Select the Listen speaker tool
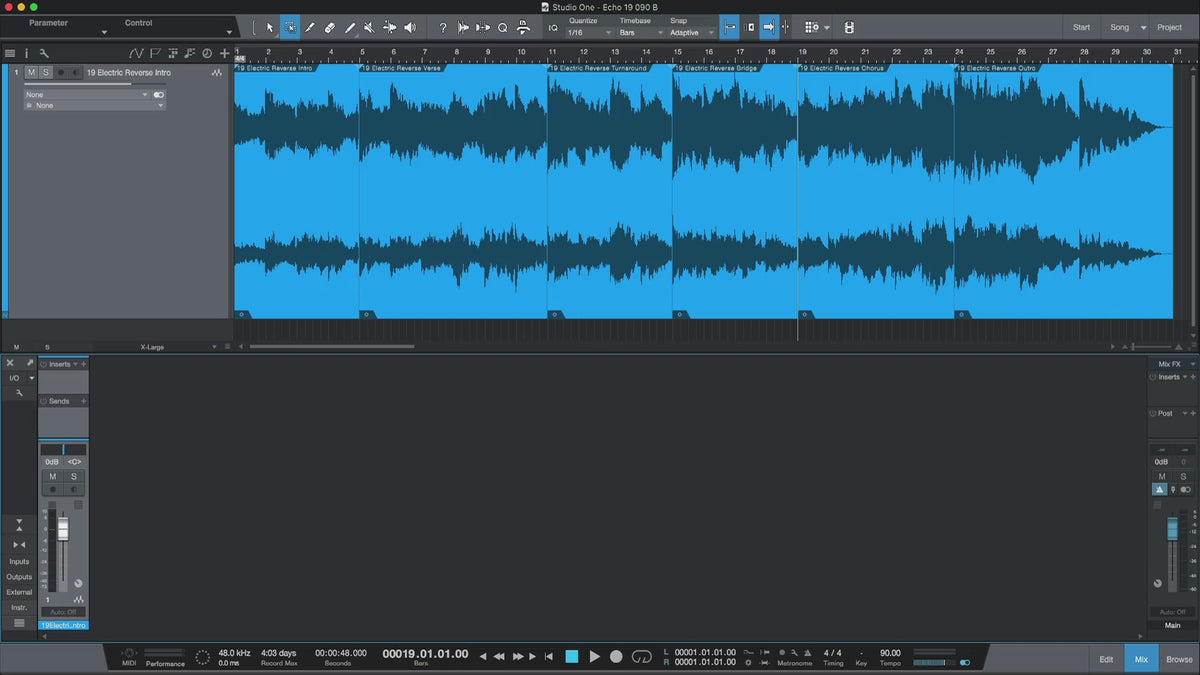This screenshot has height=675, width=1200. pos(409,28)
